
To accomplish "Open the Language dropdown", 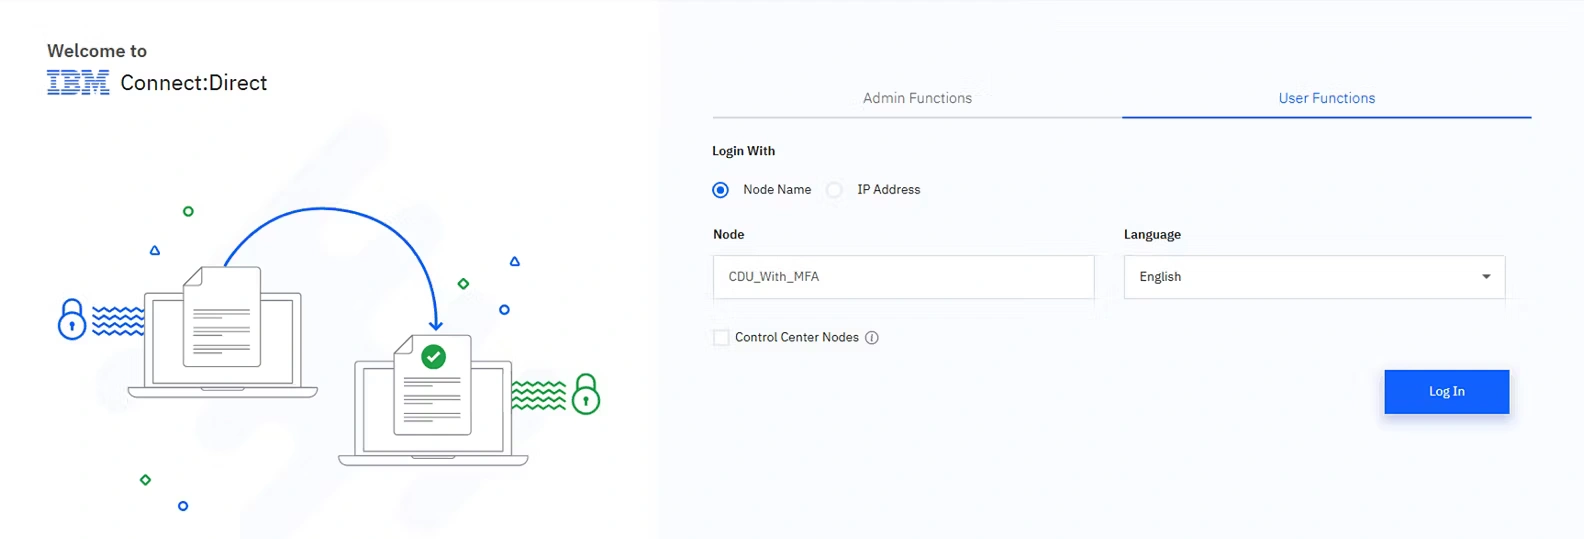I will pos(1314,277).
